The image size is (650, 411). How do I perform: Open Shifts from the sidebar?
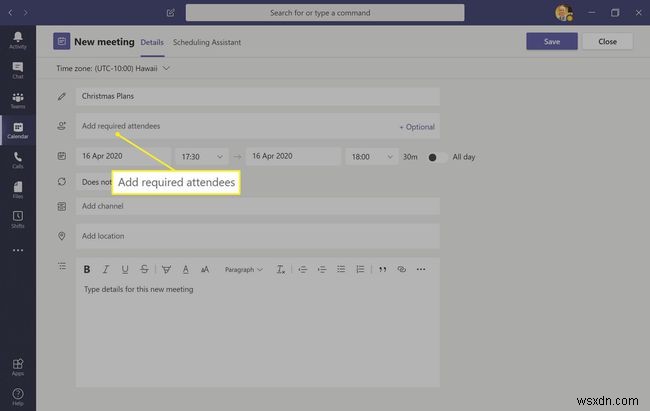18,219
